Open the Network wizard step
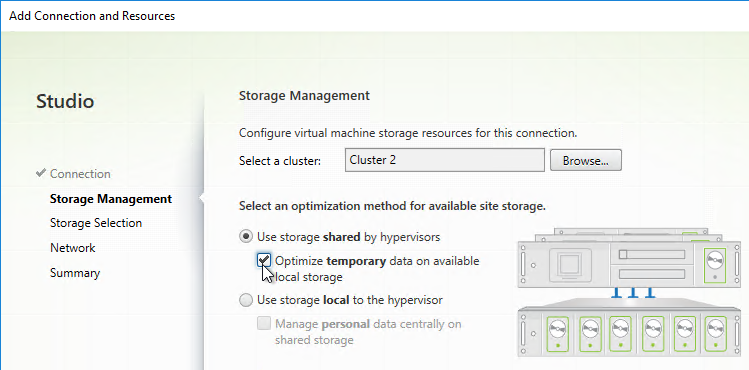Screen dimensions: 749x370 pyautogui.click(x=73, y=248)
